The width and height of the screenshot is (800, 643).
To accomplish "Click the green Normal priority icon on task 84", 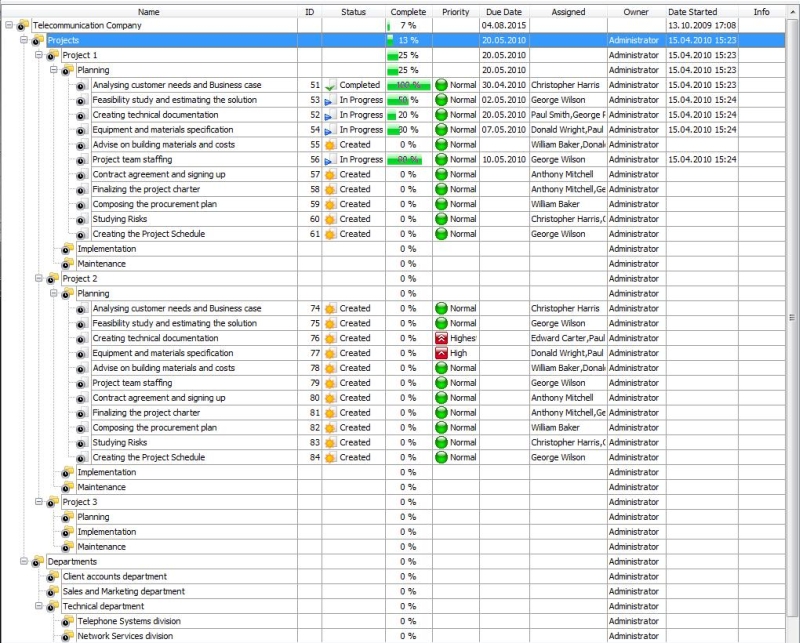I will click(441, 457).
